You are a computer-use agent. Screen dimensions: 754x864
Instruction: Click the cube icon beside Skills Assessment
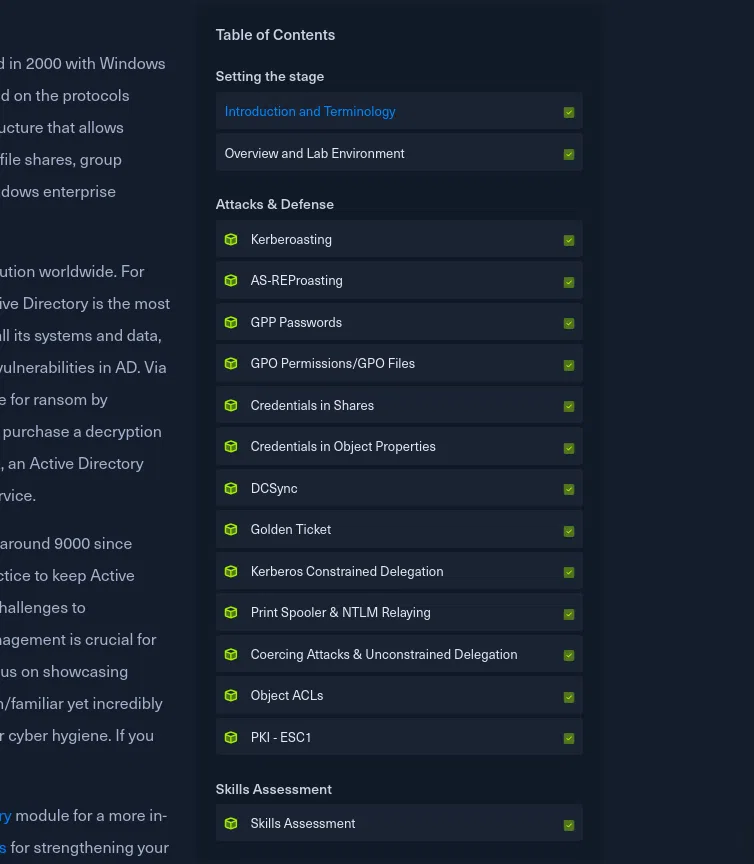click(231, 824)
